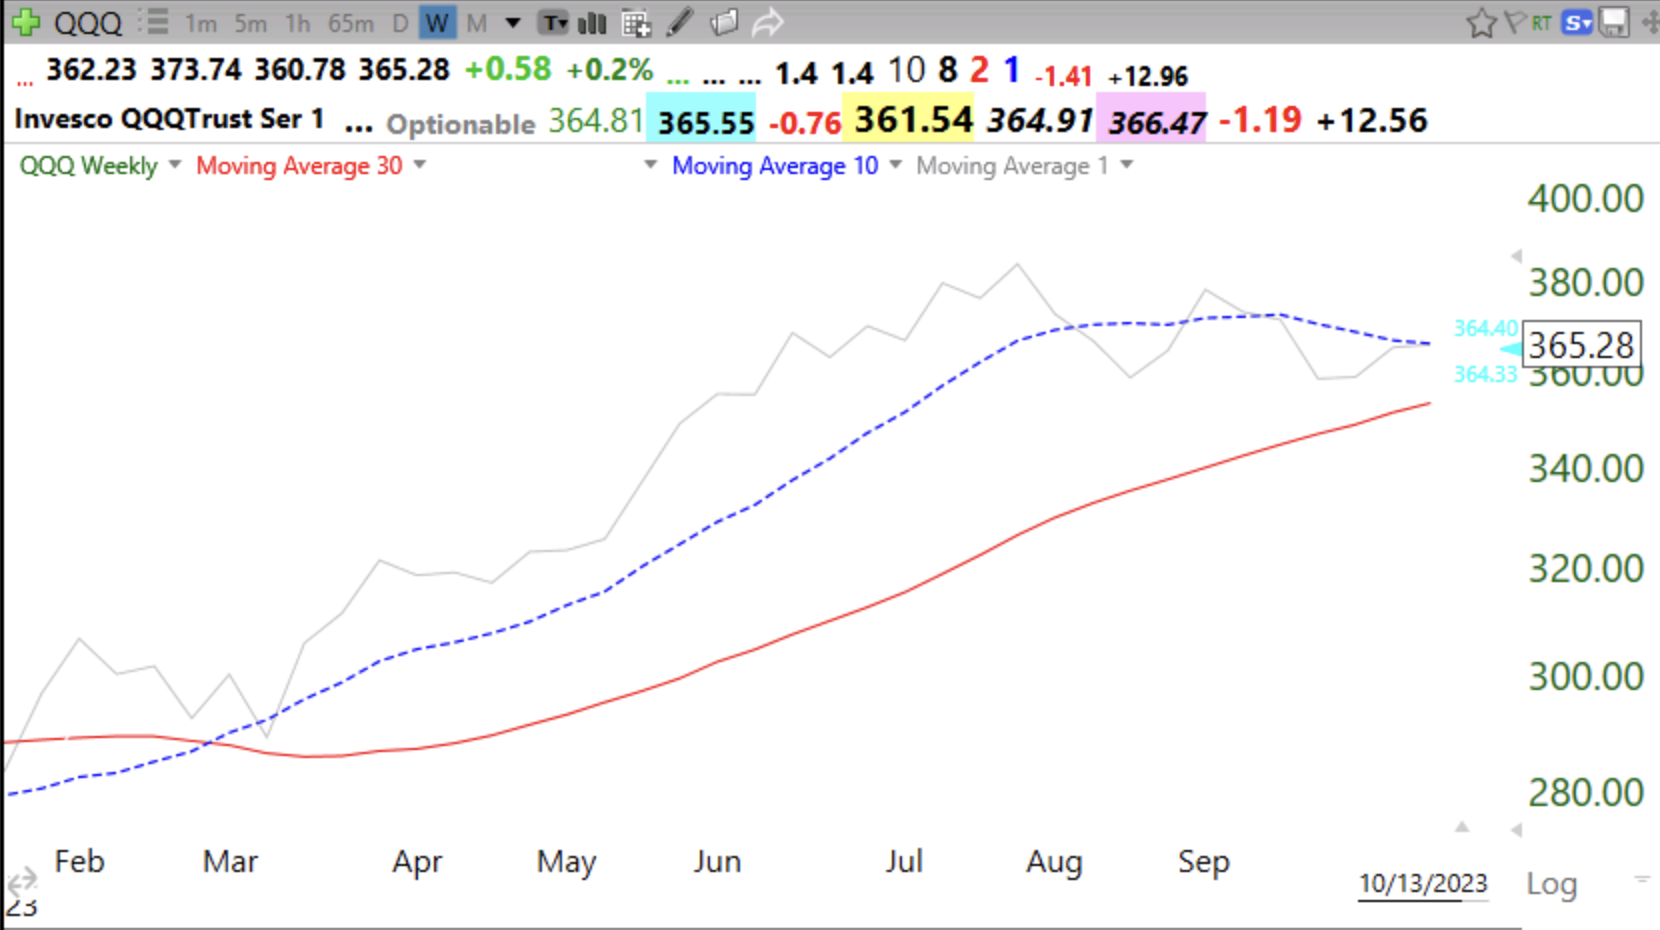The height and width of the screenshot is (930, 1660).
Task: Open the dropdown arrow before Moving Average 10
Action: [x=651, y=164]
